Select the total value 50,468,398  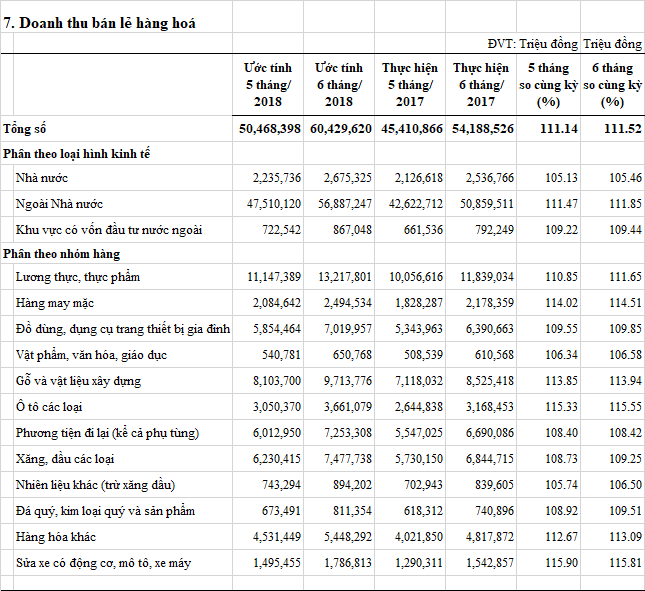click(270, 130)
